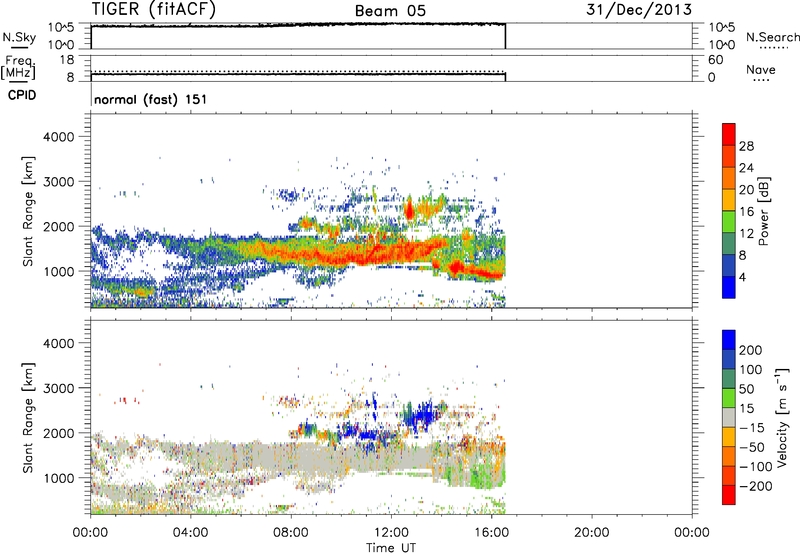Click the '20:00' time axis label
The image size is (800, 554).
tap(591, 533)
